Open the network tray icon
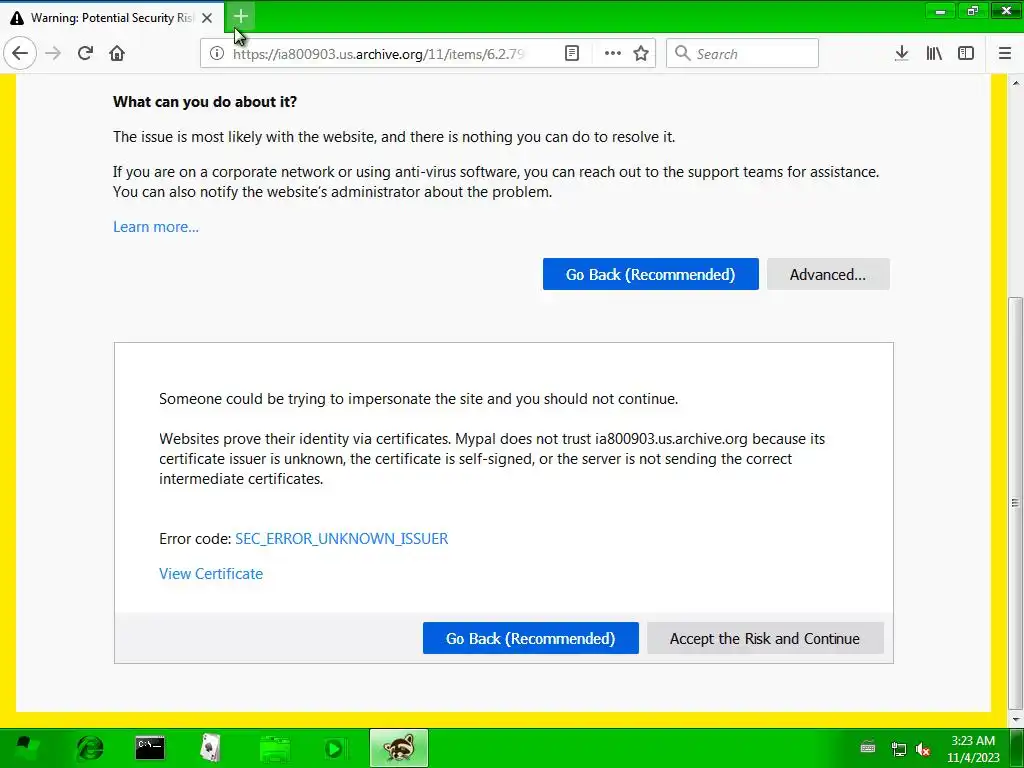Viewport: 1024px width, 768px height. coord(899,749)
